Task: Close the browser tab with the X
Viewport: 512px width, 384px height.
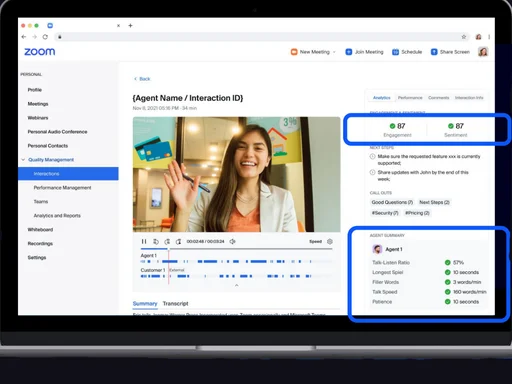Action: pyautogui.click(x=118, y=25)
